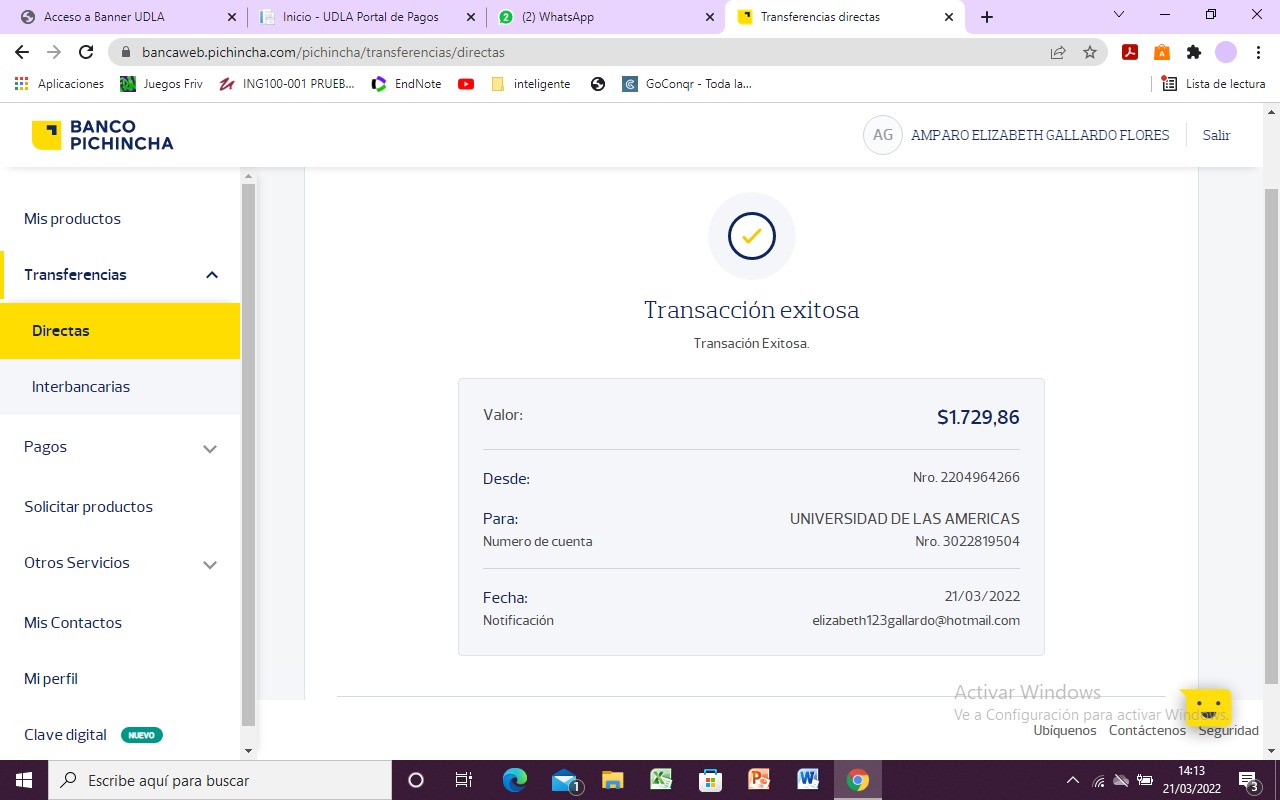Open Microsoft Edge from the taskbar
The width and height of the screenshot is (1280, 800).
click(514, 780)
